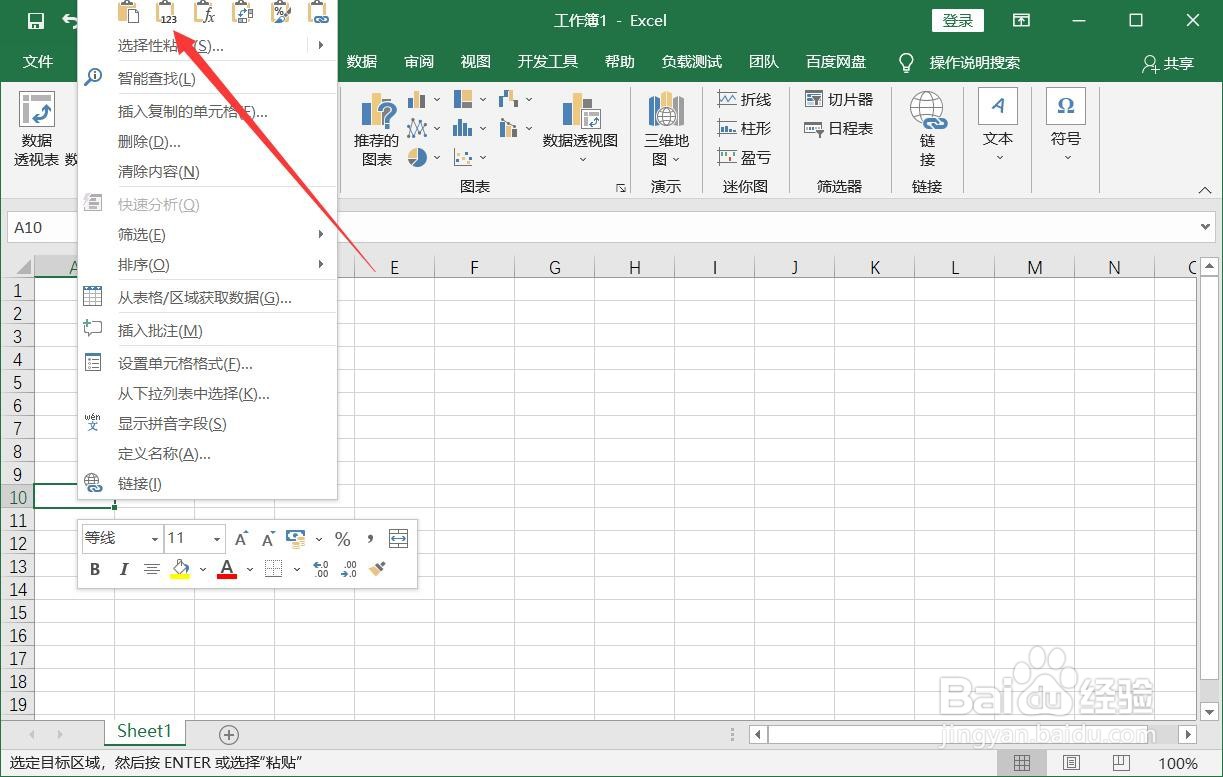1223x777 pixels.
Task: Insert a Line sparkline (折线)
Action: tap(745, 99)
